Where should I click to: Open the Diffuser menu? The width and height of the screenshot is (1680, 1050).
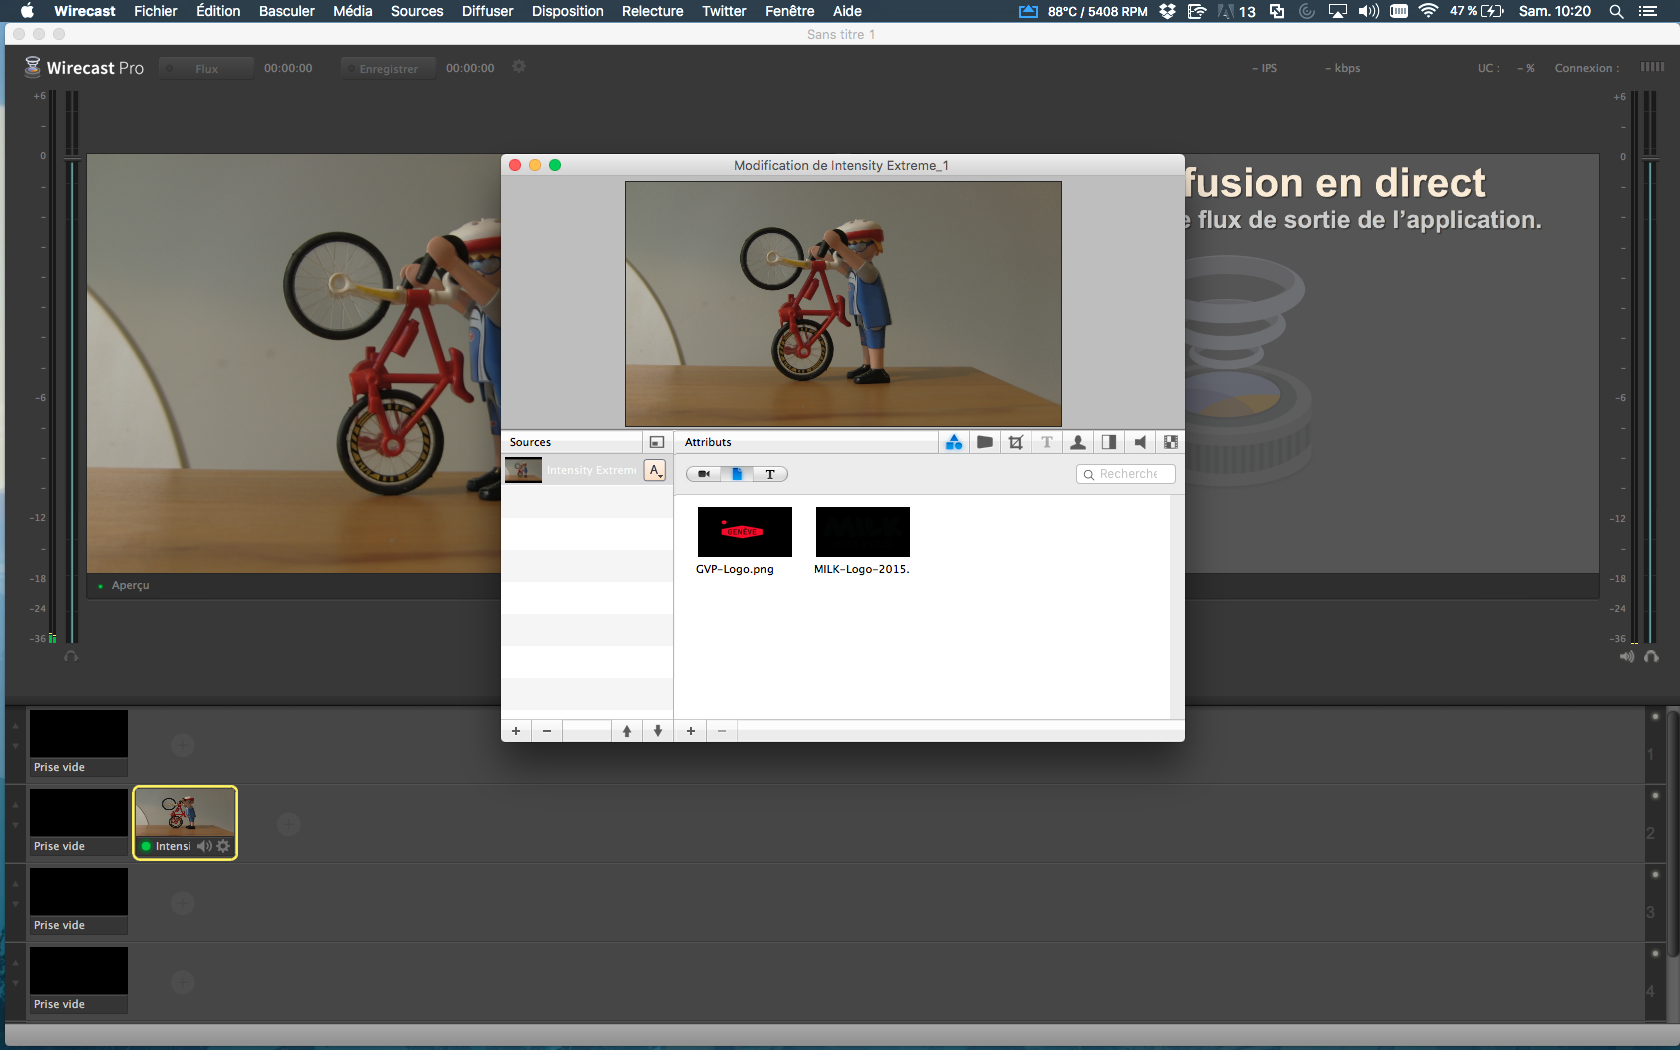click(487, 11)
